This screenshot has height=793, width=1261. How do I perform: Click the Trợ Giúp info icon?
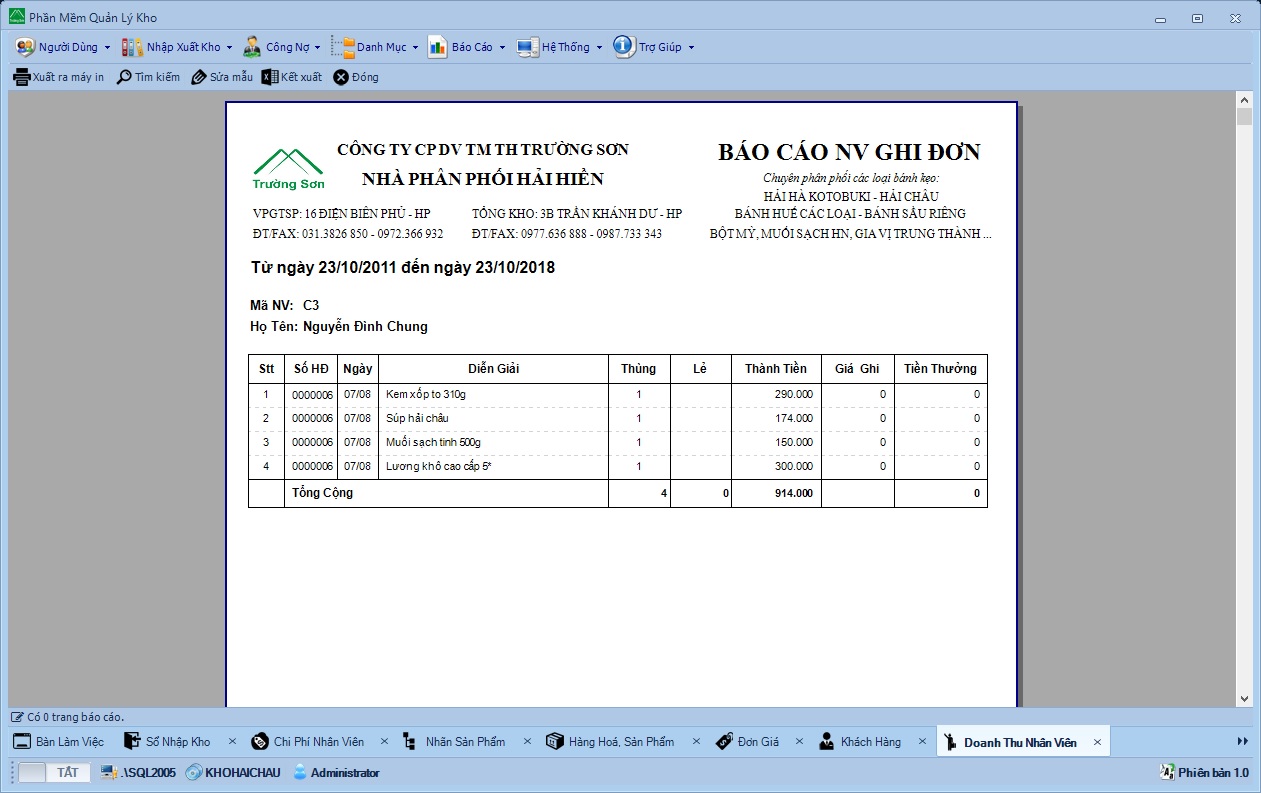pos(624,47)
